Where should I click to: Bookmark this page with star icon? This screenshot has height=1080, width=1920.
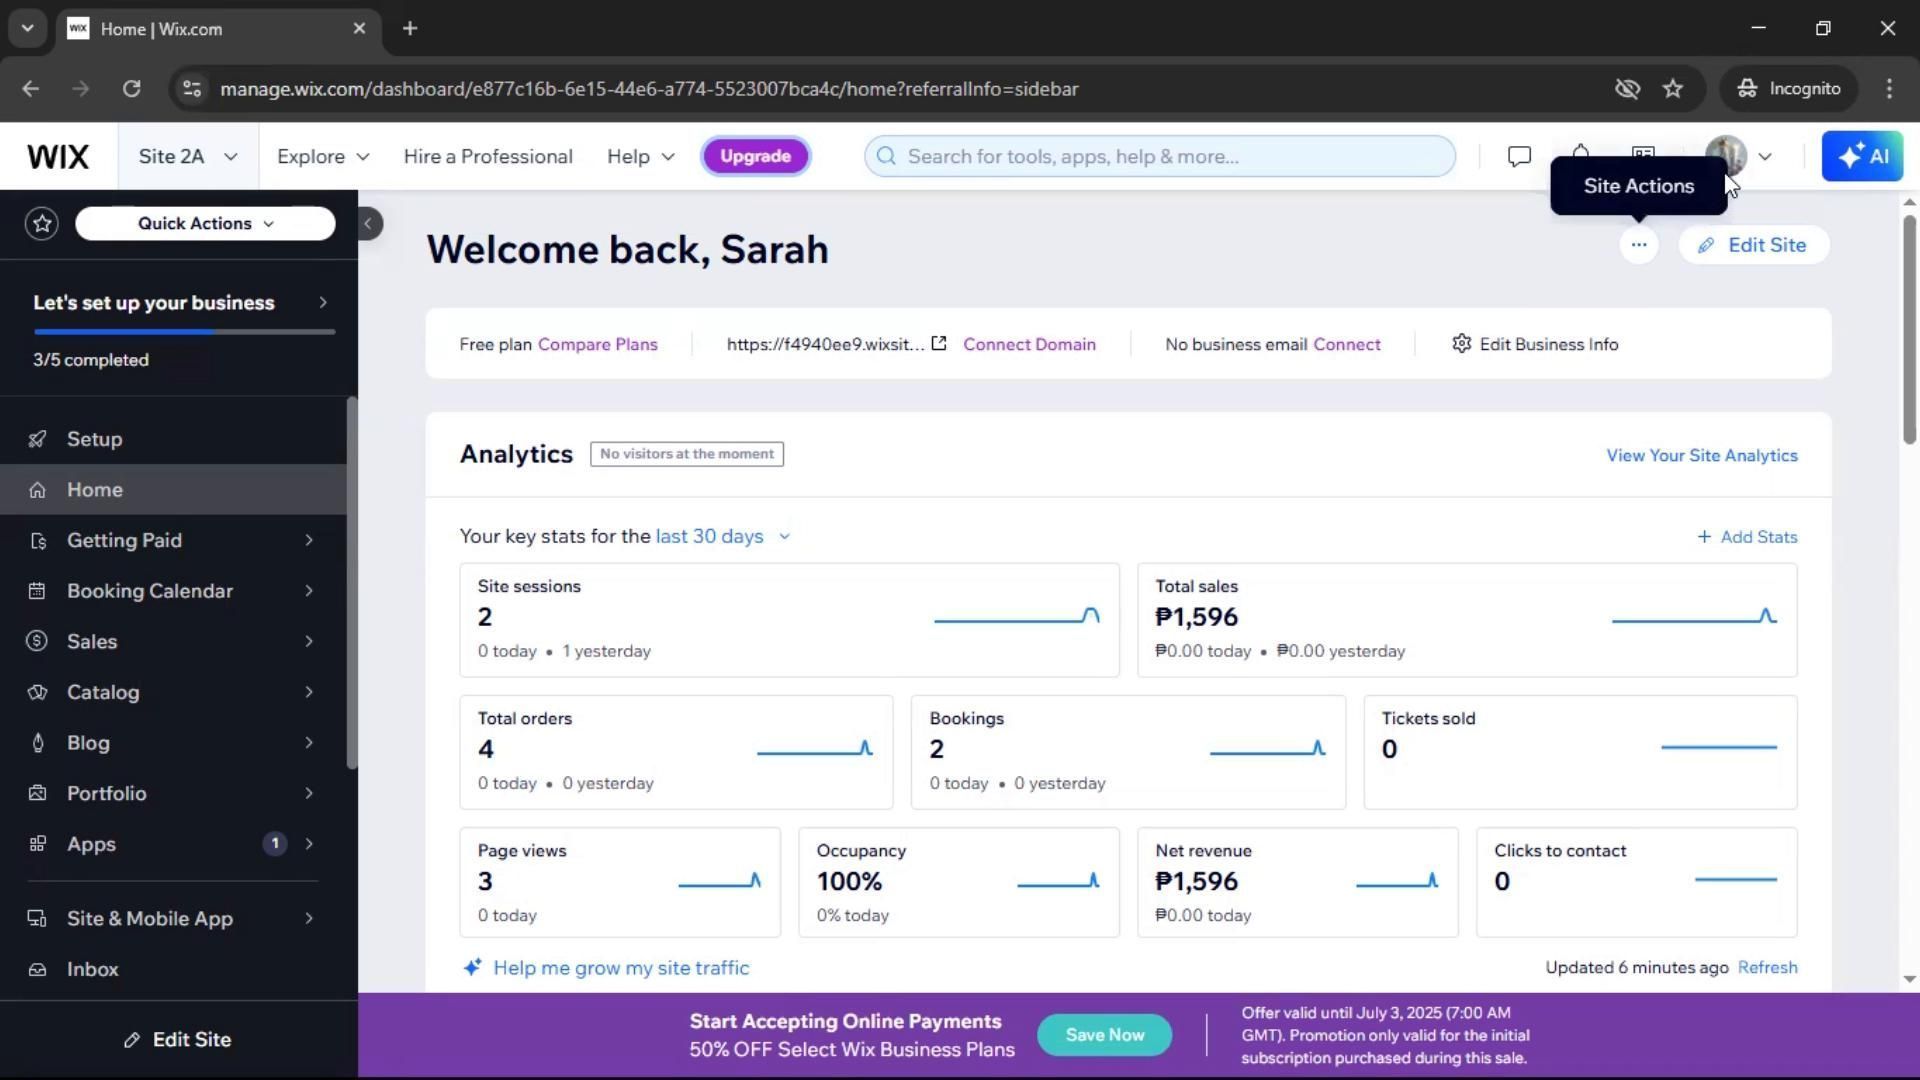[x=1673, y=89]
